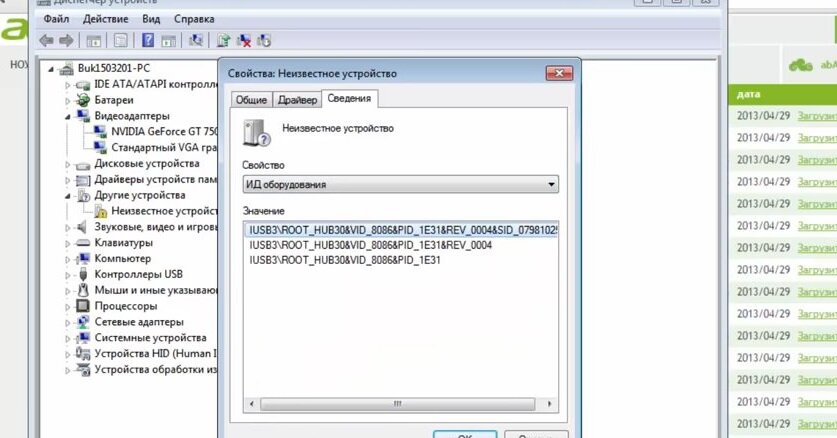Select Системные устройства tree item
Viewport: 837px width, 438px height.
coord(150,338)
